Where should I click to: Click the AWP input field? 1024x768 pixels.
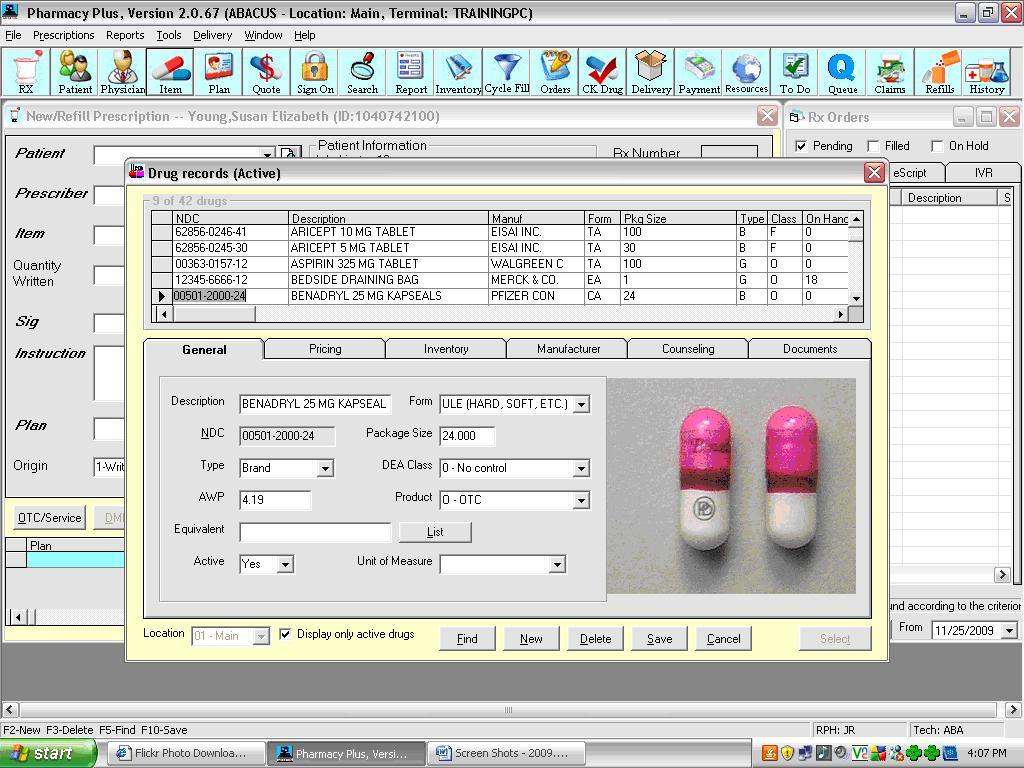pos(275,500)
